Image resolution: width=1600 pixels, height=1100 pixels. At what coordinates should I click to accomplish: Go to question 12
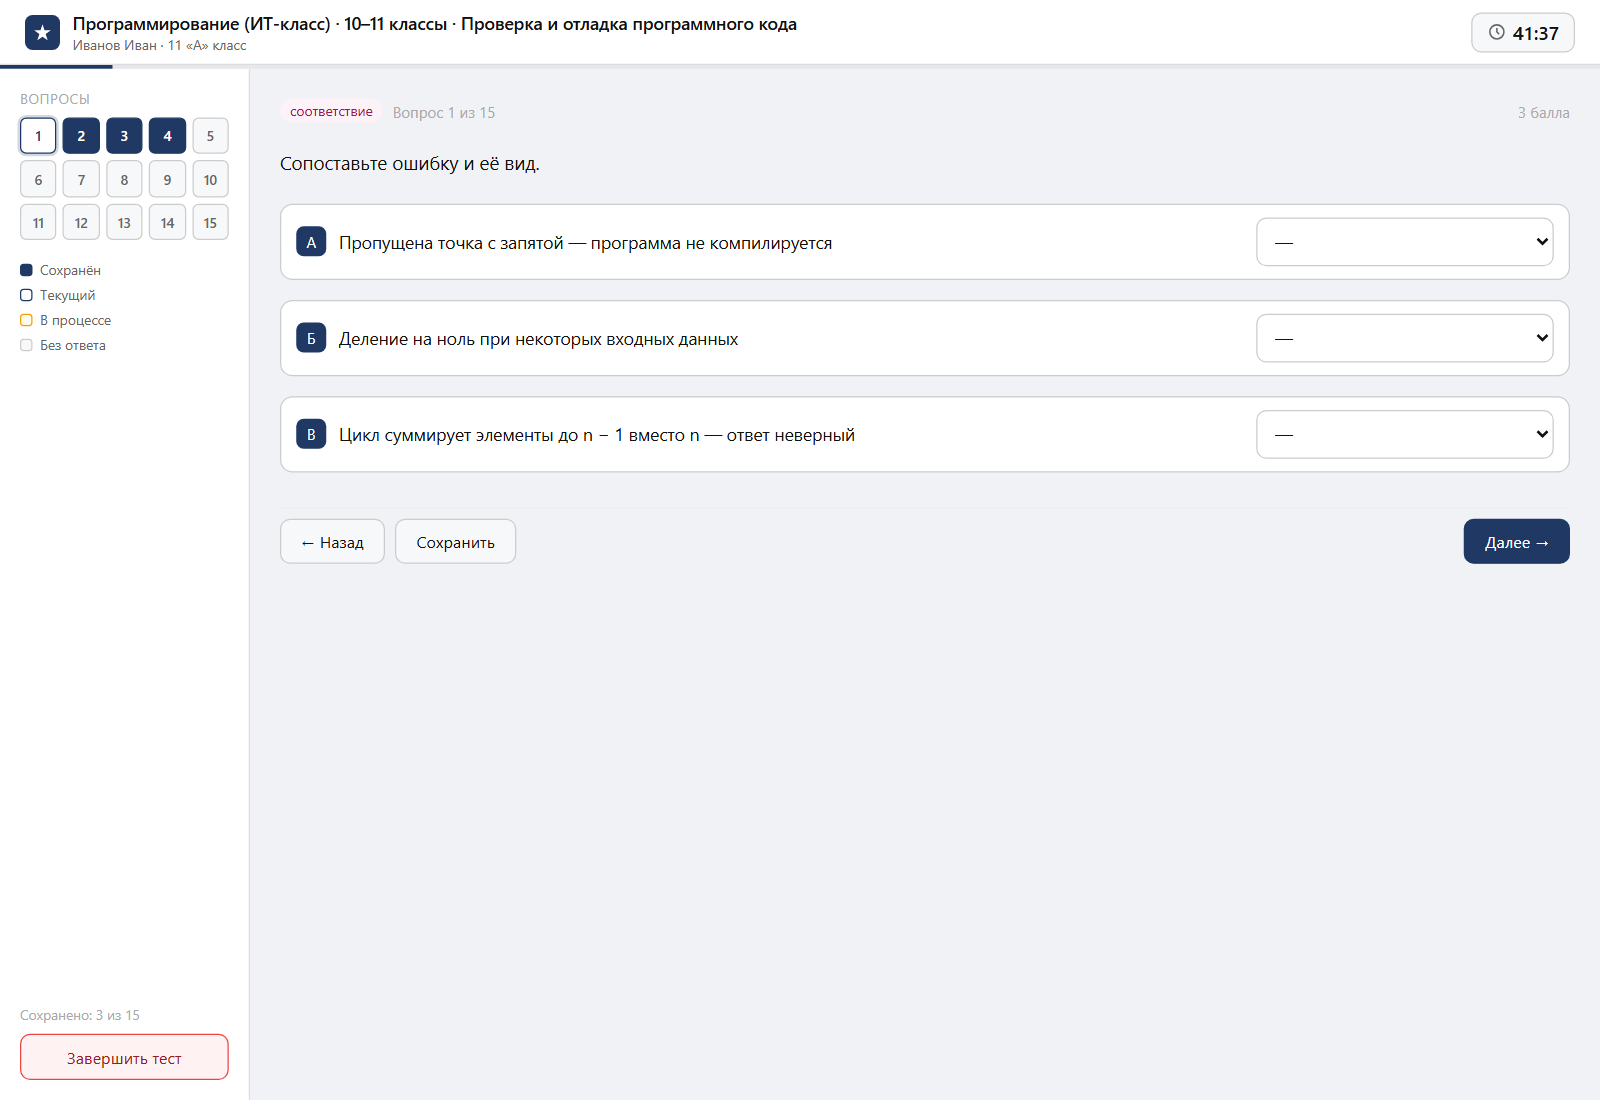(x=81, y=223)
